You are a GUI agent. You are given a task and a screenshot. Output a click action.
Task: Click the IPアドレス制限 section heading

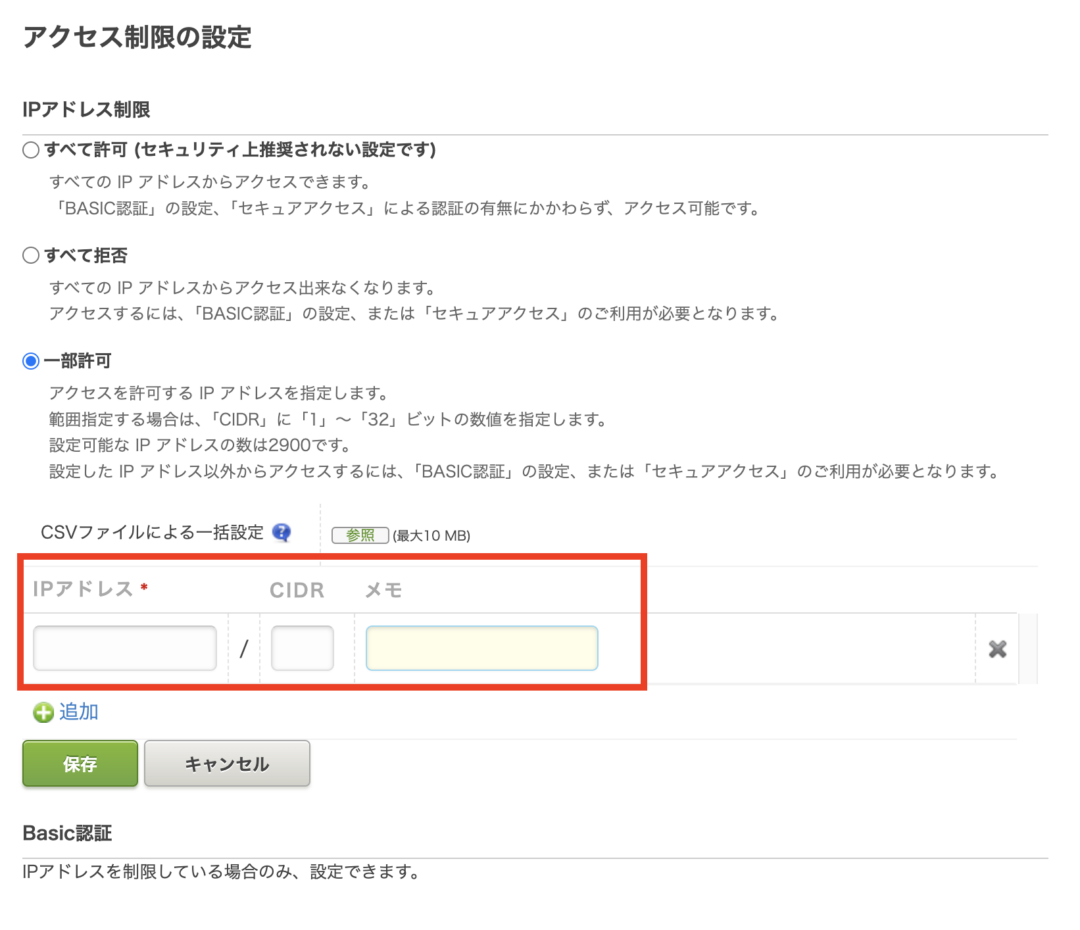click(86, 110)
